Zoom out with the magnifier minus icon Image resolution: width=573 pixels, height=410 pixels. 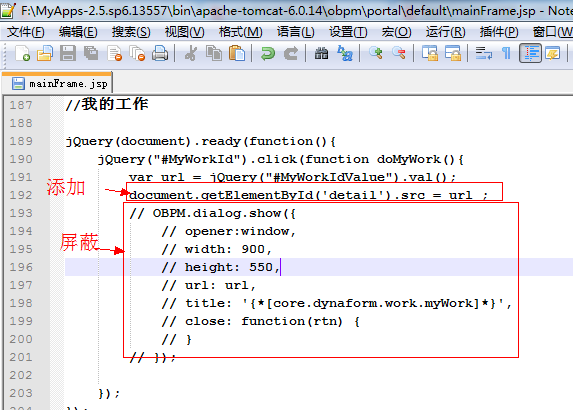click(399, 53)
